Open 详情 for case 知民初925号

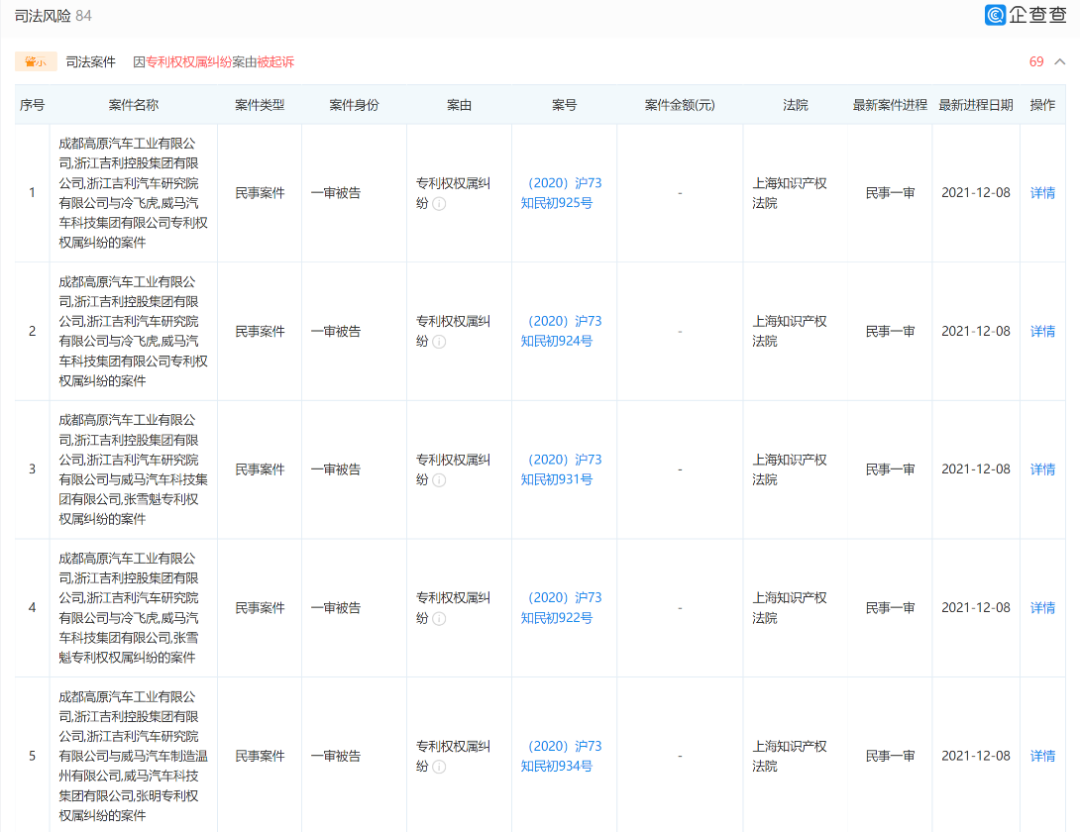pyautogui.click(x=1042, y=193)
